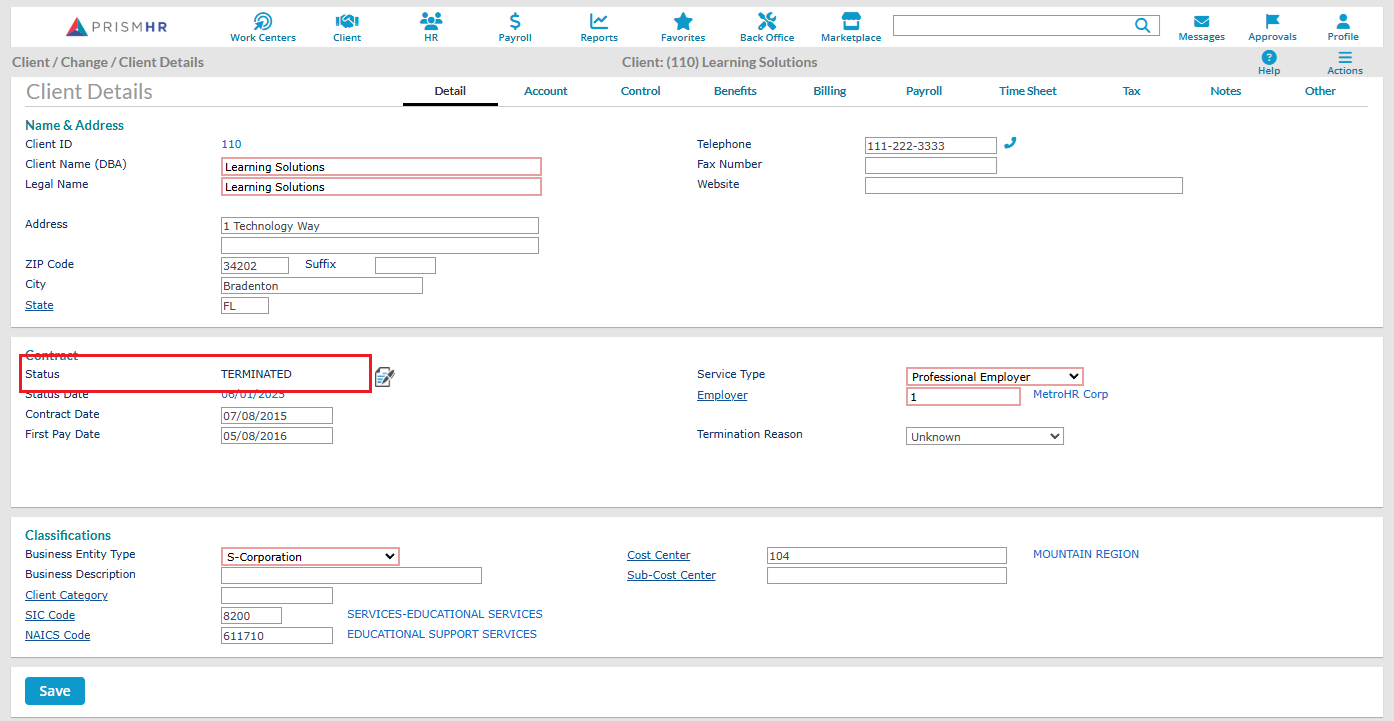The width and height of the screenshot is (1394, 721).
Task: Expand Business Entity Type dropdown
Action: [310, 557]
